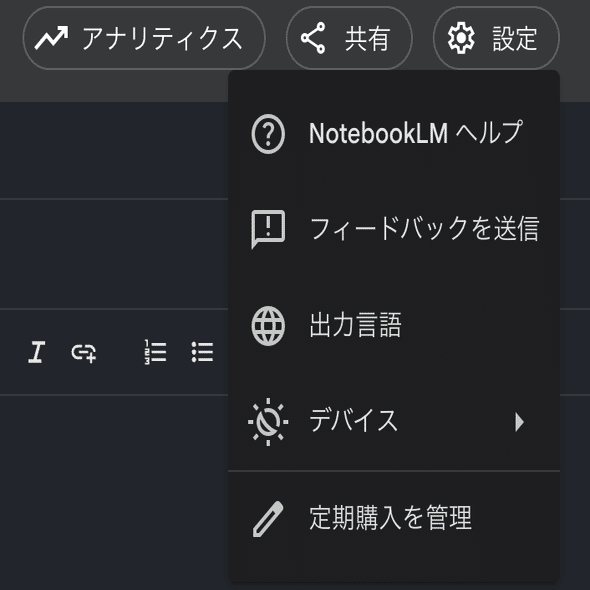This screenshot has width=590, height=590.
Task: Click the pencil icon for subscription management
Action: (x=268, y=519)
